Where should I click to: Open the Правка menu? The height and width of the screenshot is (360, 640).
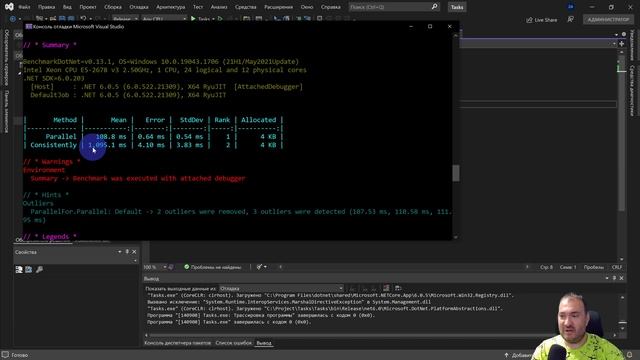coord(47,7)
